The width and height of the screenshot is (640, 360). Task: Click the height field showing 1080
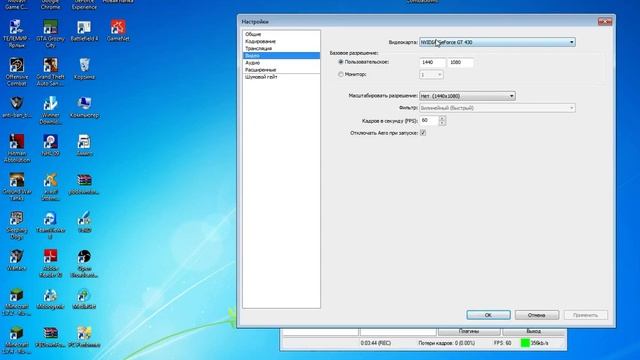point(460,62)
